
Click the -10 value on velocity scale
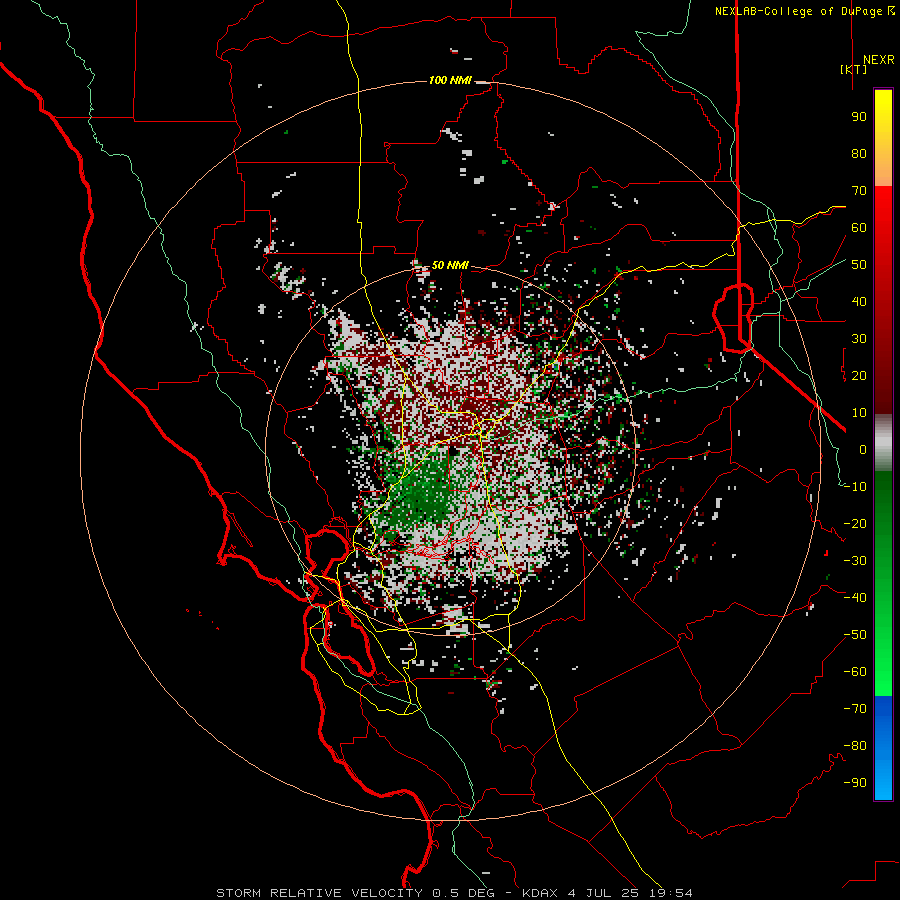tap(855, 487)
